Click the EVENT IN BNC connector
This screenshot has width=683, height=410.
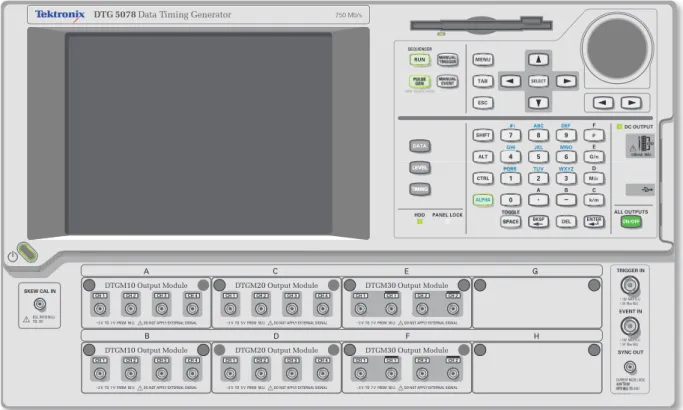coord(630,326)
